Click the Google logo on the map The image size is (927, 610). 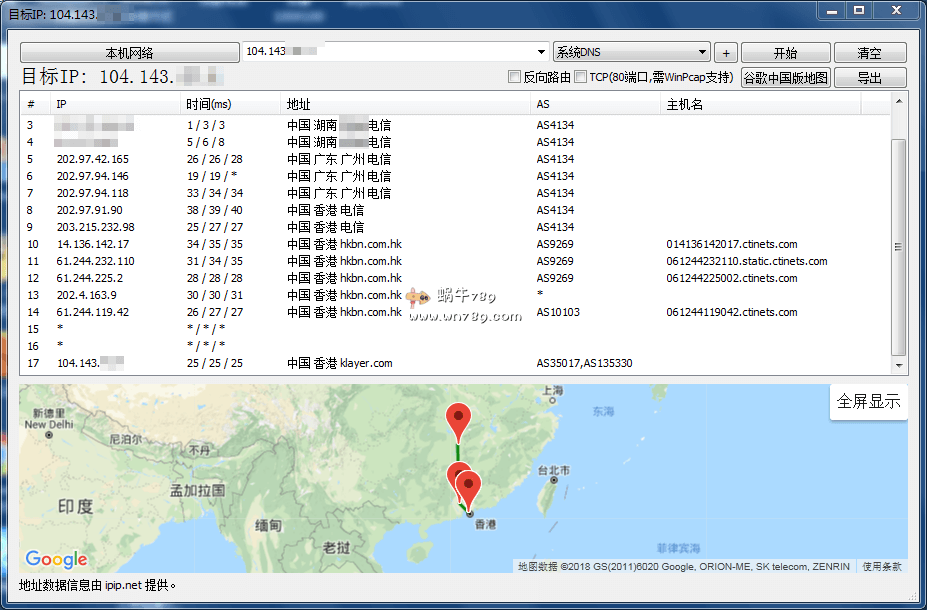[56, 560]
